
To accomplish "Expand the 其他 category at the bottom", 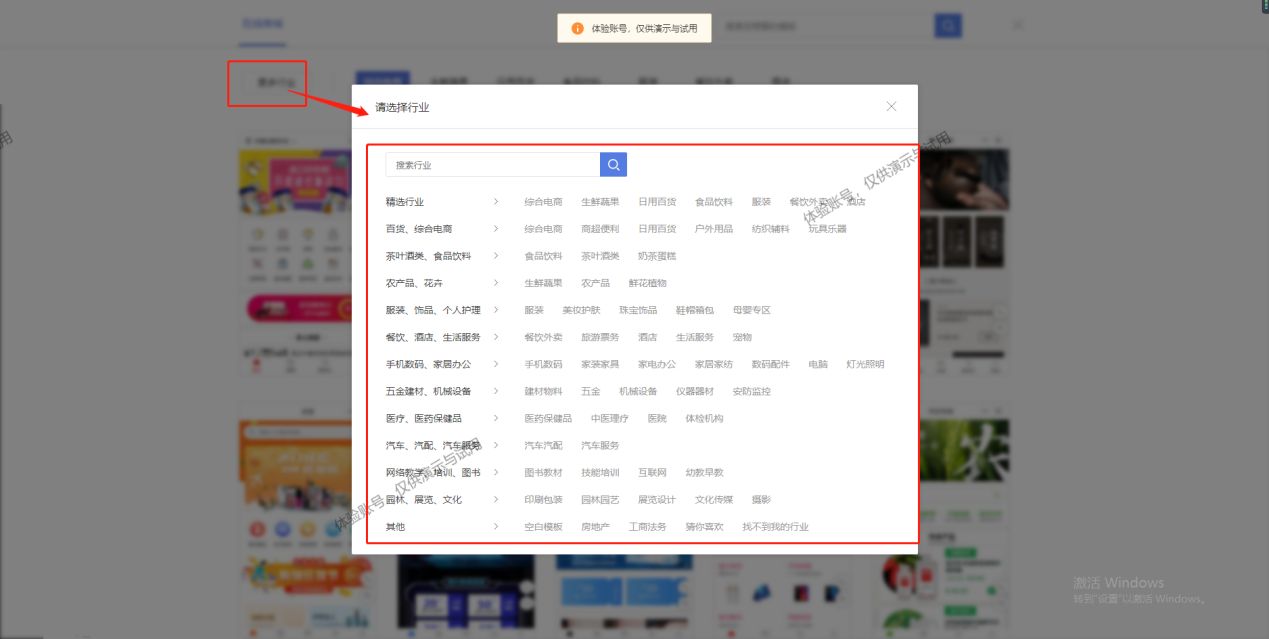I will [x=496, y=526].
